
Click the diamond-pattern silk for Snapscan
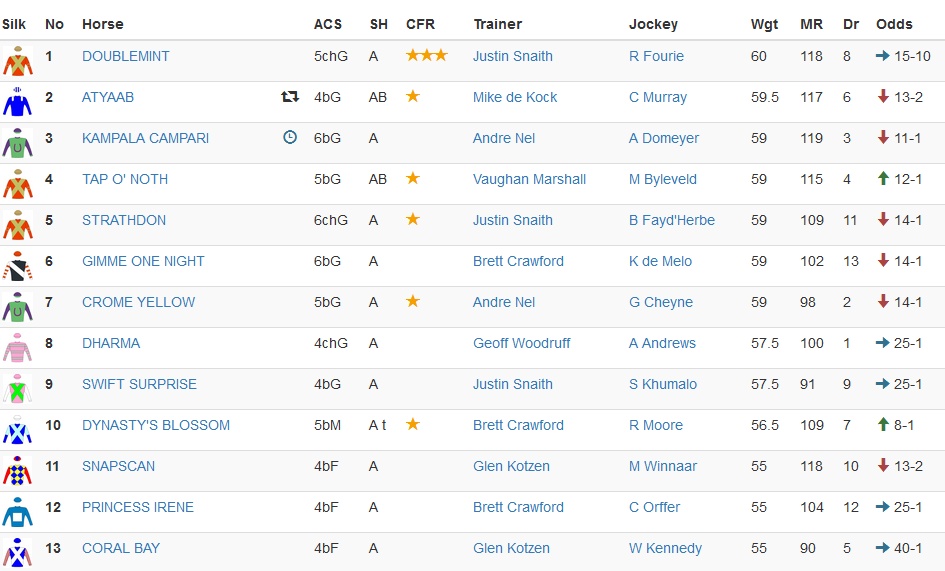coord(17,471)
